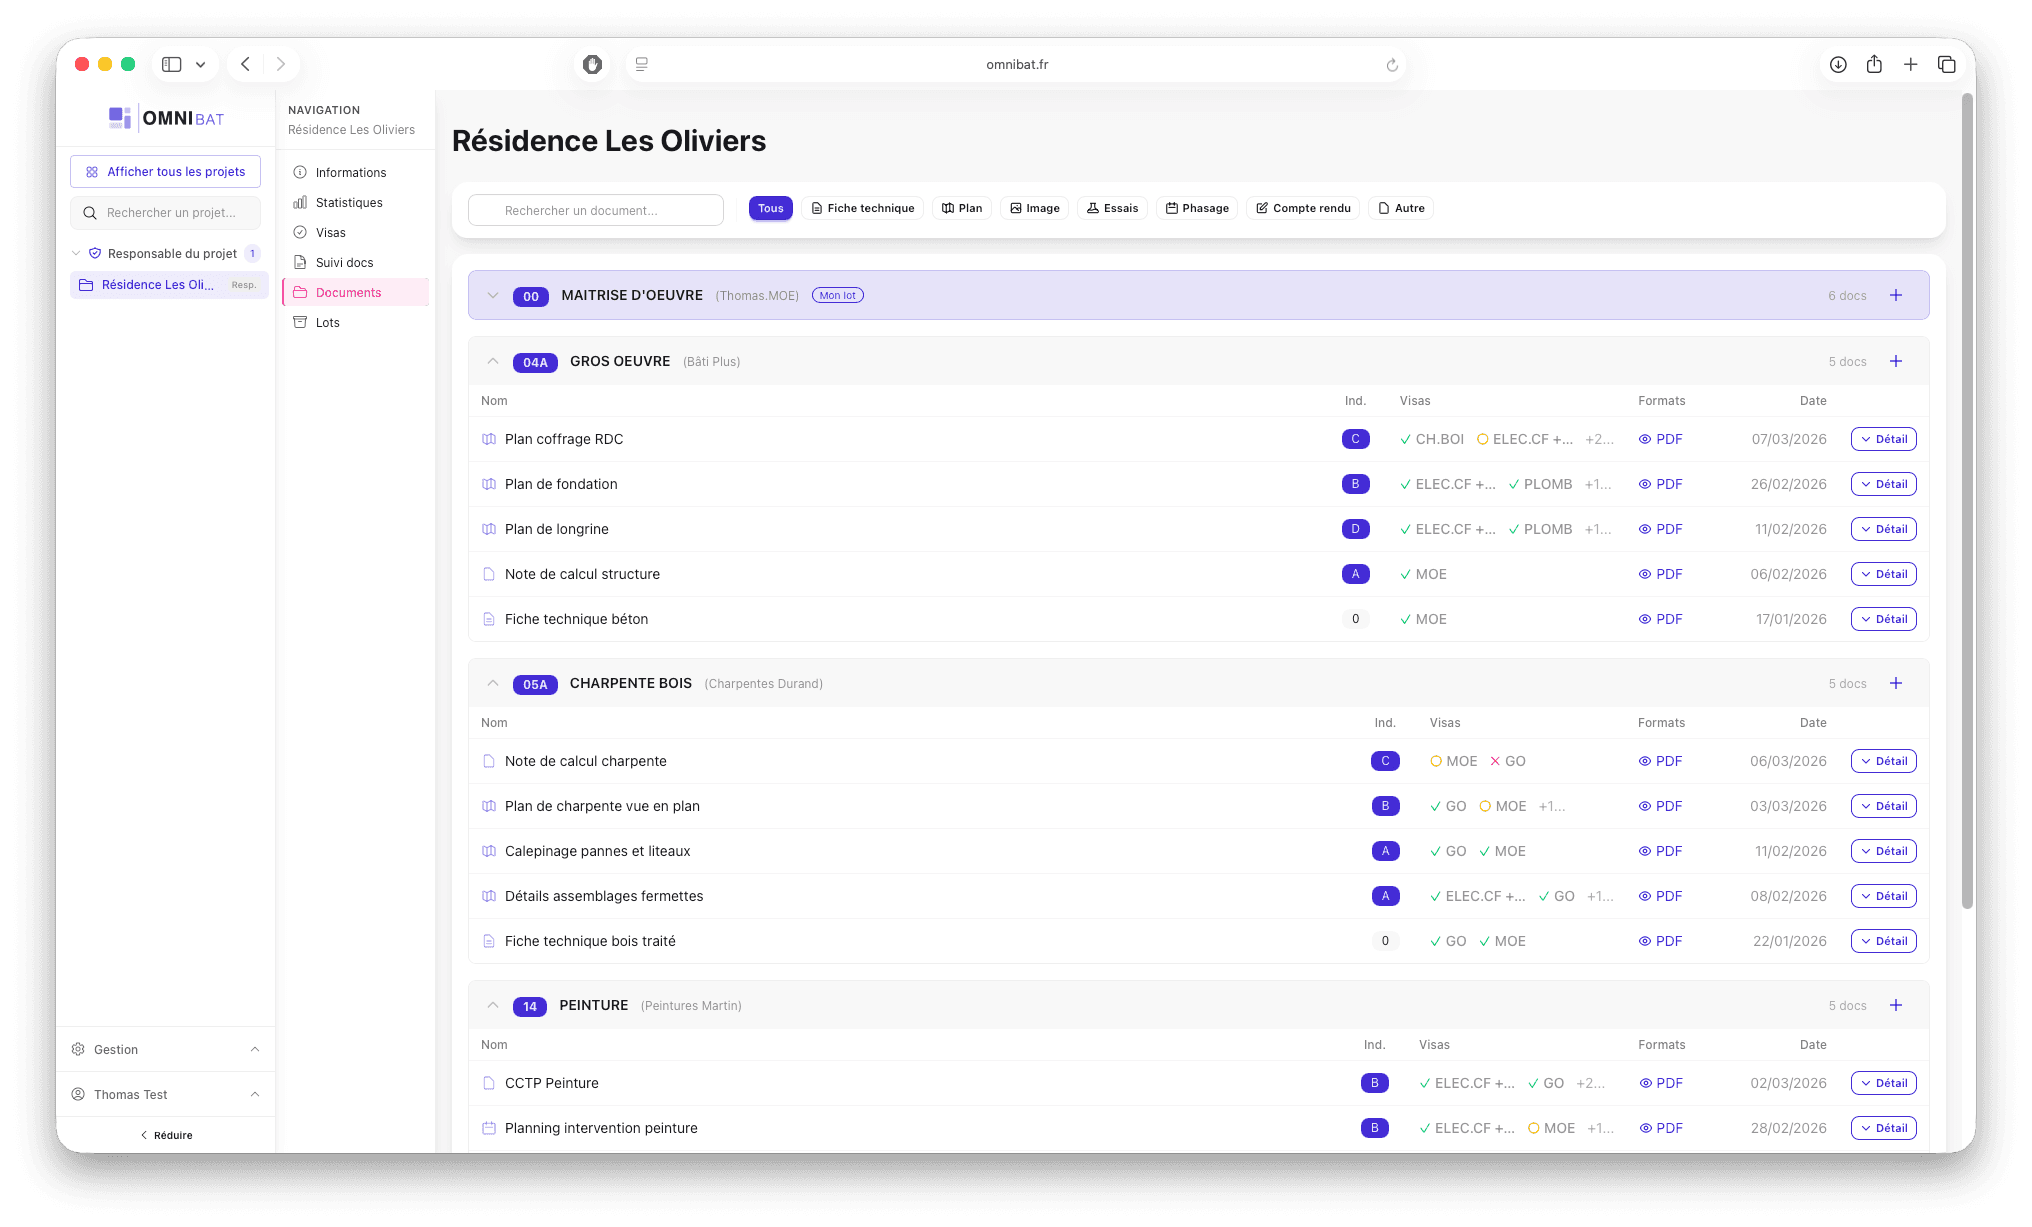Image resolution: width=2032 pixels, height=1227 pixels.
Task: Click the document search field
Action: pos(595,210)
